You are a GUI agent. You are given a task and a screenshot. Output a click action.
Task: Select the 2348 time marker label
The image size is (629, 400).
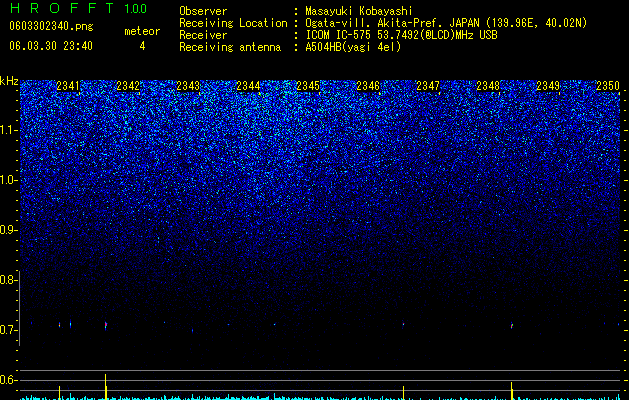(488, 86)
